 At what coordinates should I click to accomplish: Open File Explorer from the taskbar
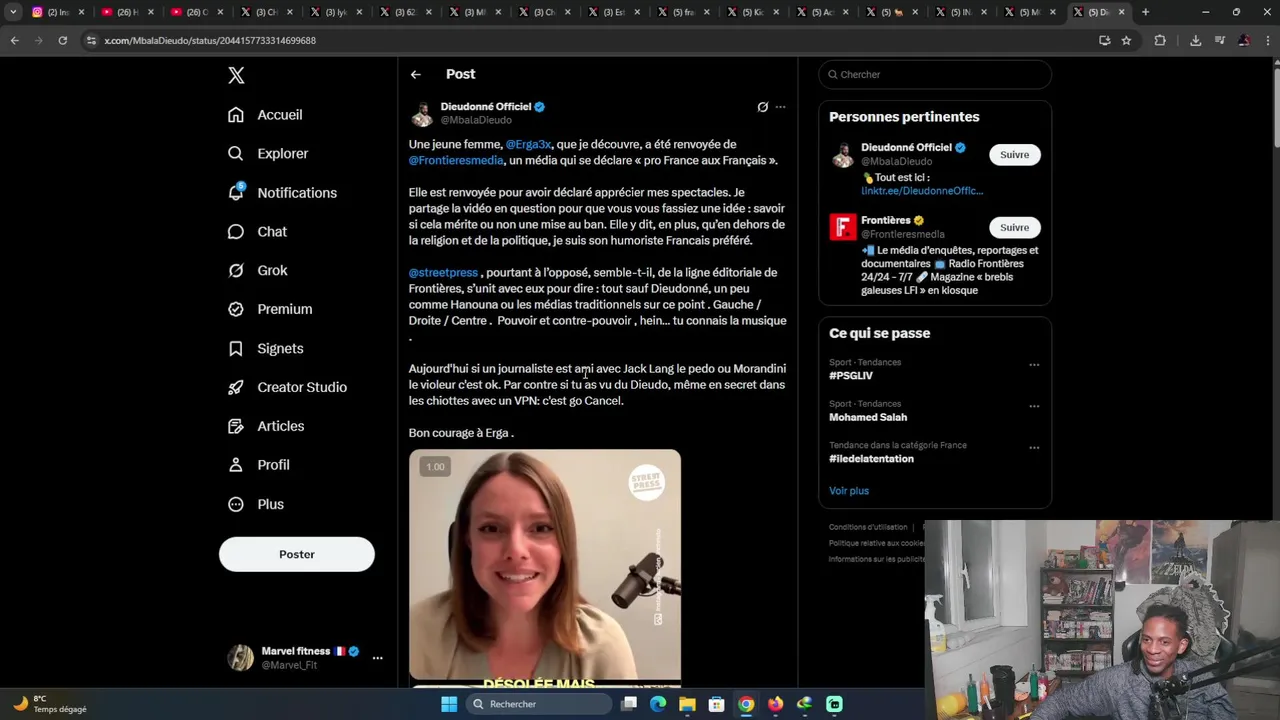pos(687,704)
